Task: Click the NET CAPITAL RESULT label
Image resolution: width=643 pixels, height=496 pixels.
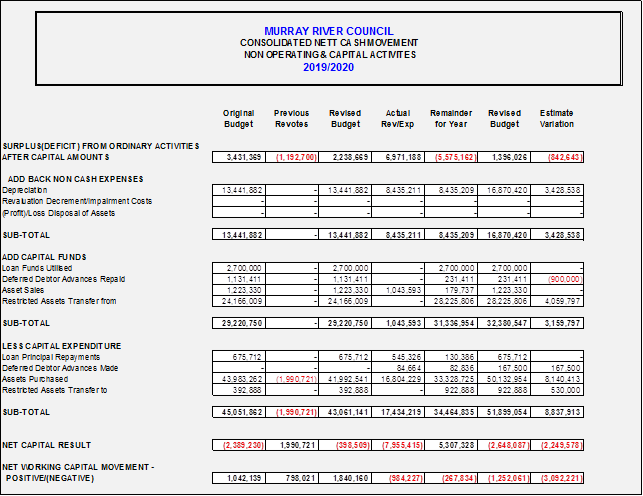Action: pyautogui.click(x=46, y=445)
